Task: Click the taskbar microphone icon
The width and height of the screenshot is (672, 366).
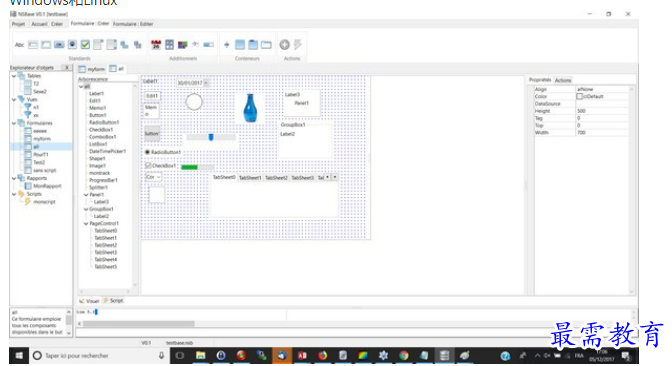Action: [162, 356]
